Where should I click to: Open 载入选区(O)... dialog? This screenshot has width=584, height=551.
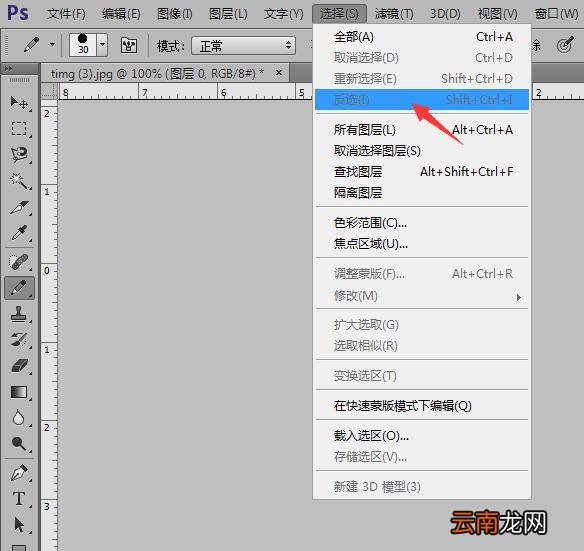[423, 436]
